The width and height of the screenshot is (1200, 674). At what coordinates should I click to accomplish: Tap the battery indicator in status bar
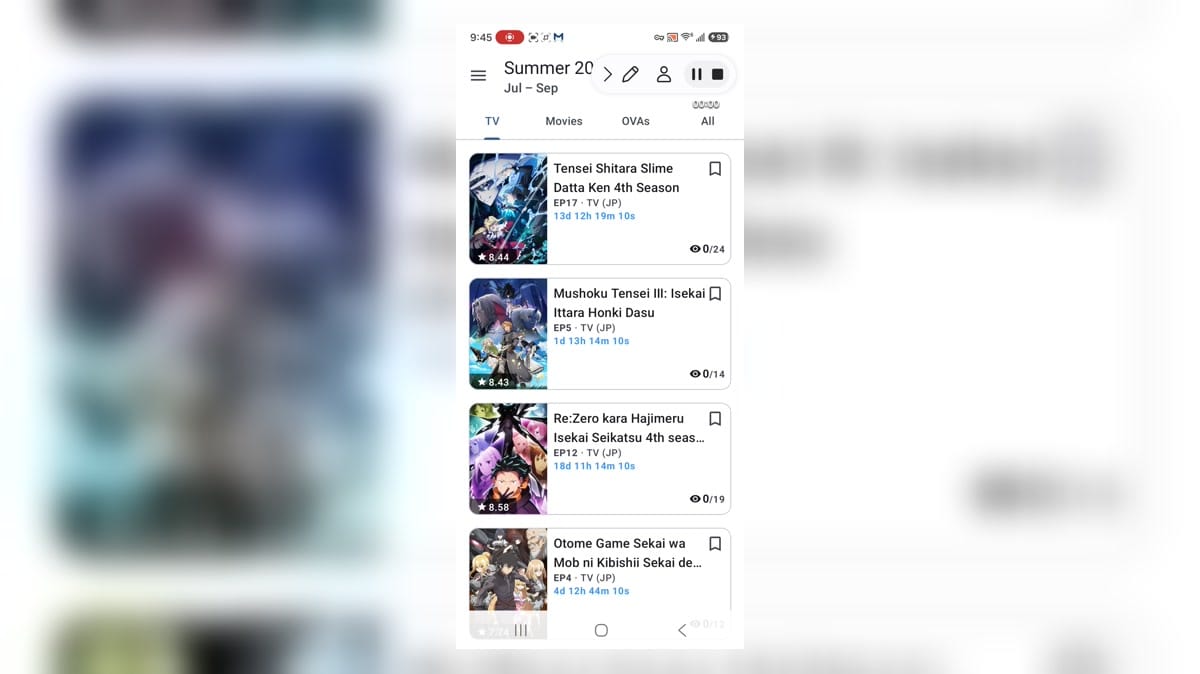tap(720, 37)
